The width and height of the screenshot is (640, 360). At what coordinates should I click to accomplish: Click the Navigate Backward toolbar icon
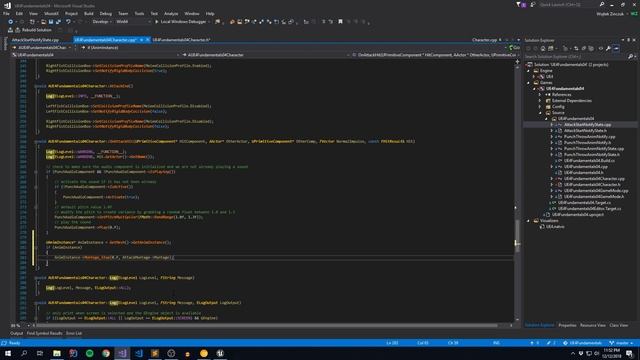(x=10, y=22)
